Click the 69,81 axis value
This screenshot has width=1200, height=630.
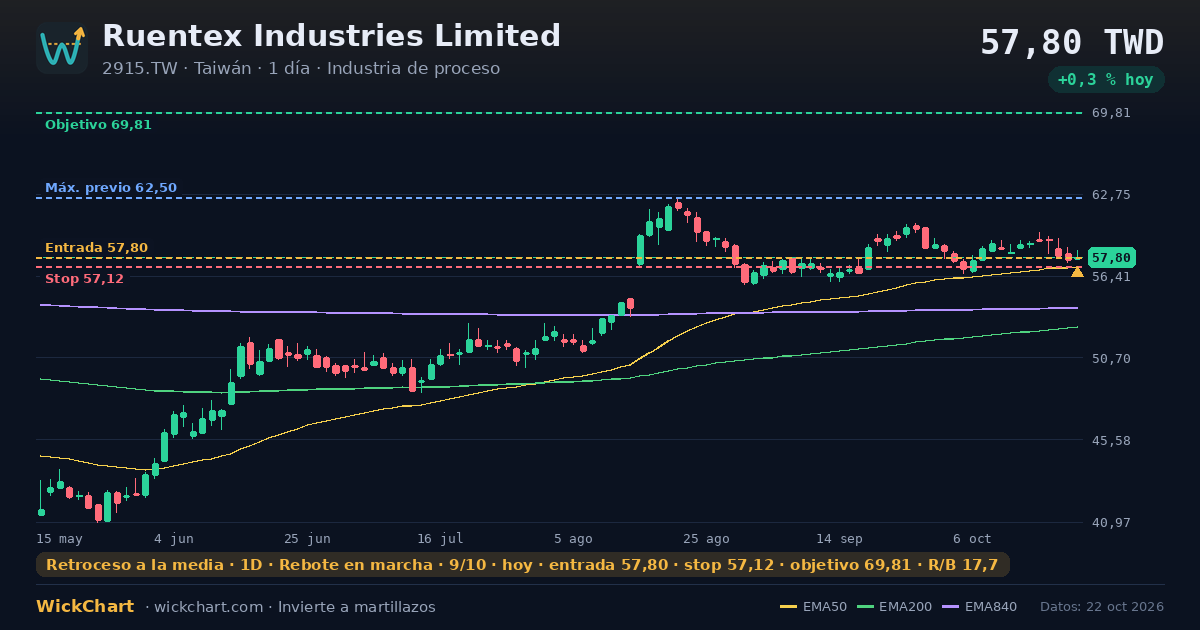coord(1111,113)
